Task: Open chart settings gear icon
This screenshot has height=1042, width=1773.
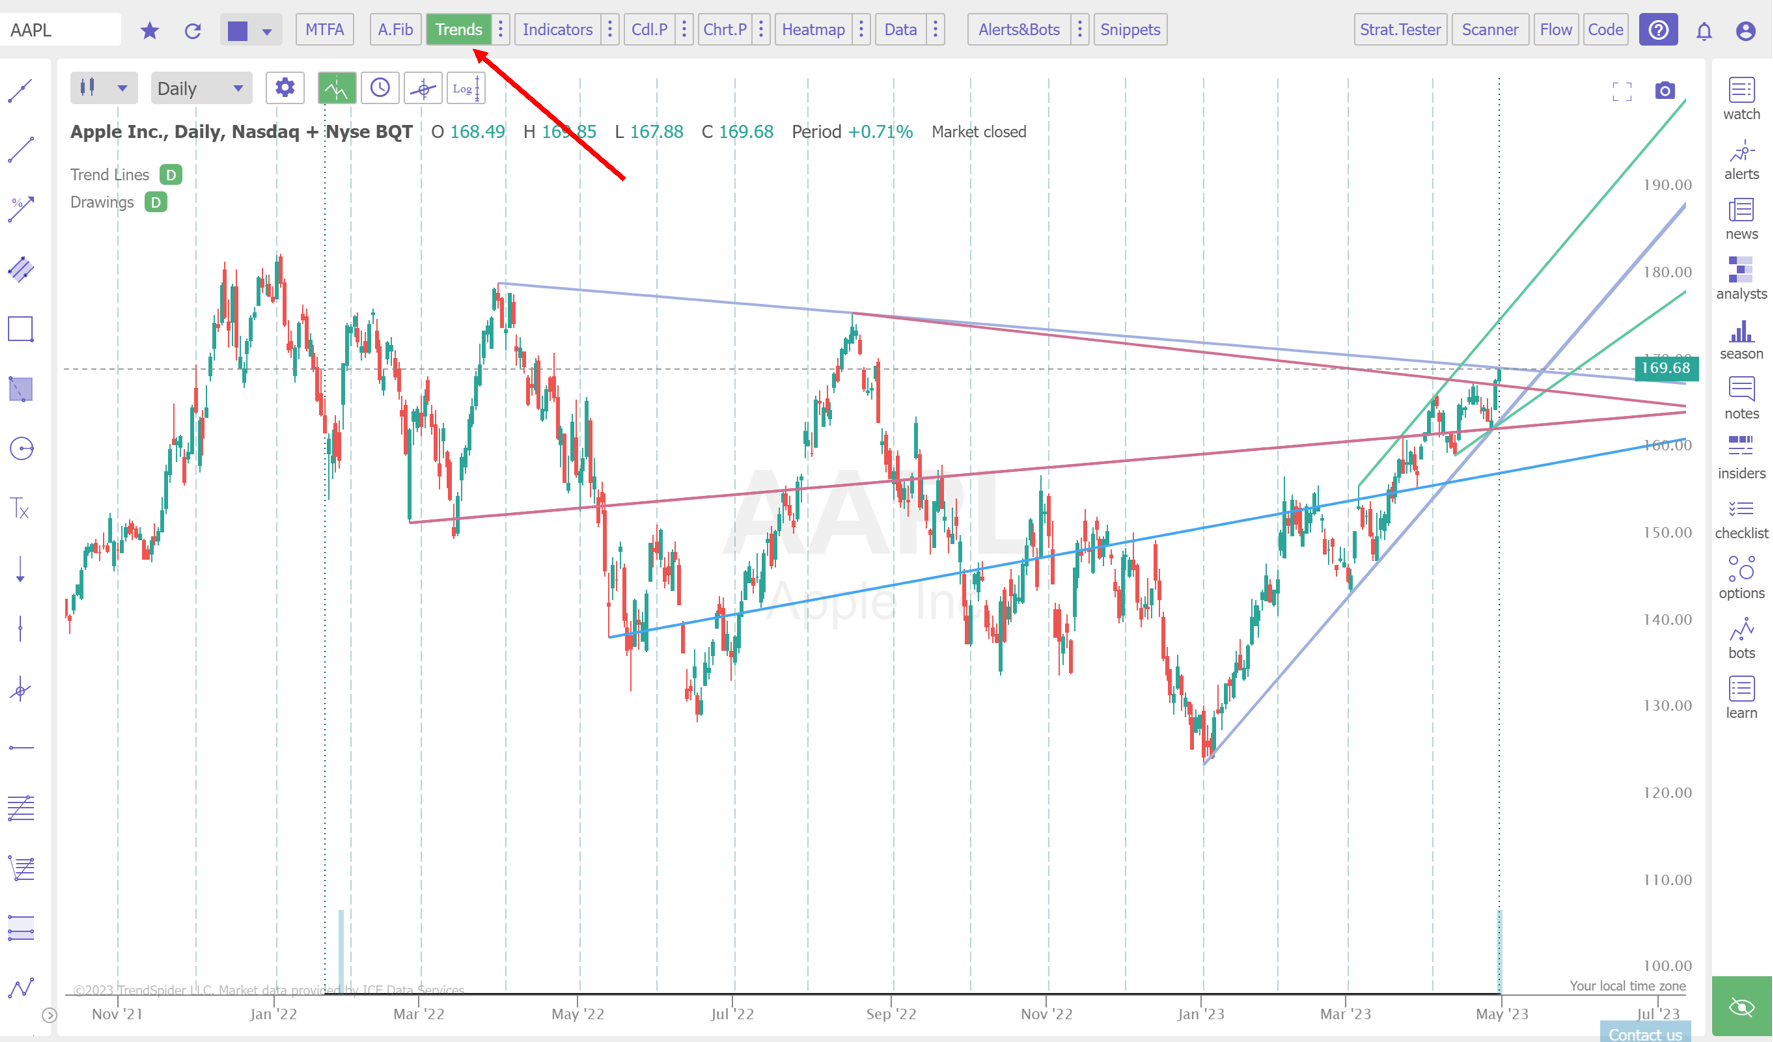Action: click(x=285, y=88)
